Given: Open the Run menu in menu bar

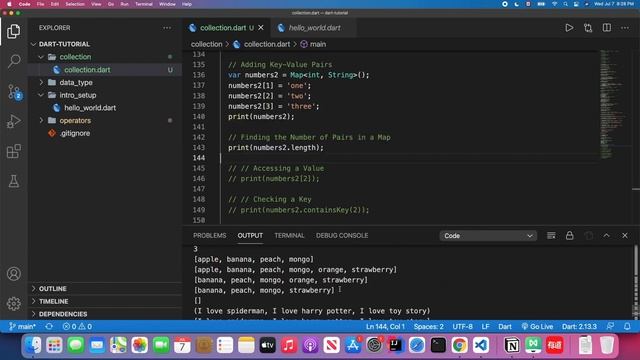Looking at the screenshot, I should 124,4.
